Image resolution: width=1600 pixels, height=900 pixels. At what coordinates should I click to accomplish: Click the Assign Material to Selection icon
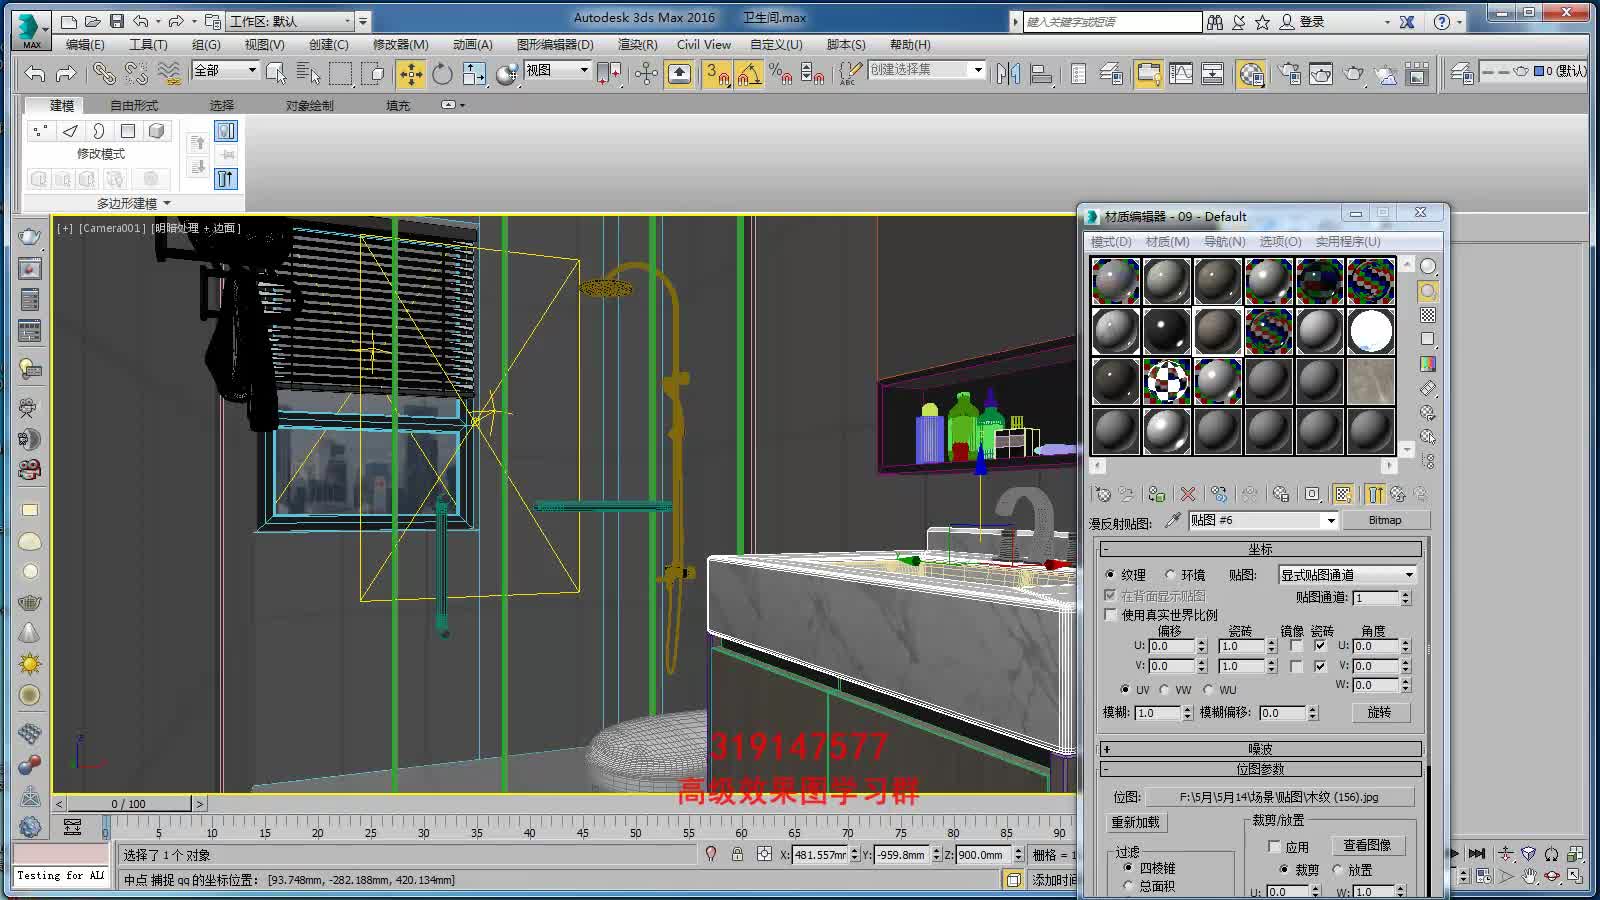tap(1155, 493)
